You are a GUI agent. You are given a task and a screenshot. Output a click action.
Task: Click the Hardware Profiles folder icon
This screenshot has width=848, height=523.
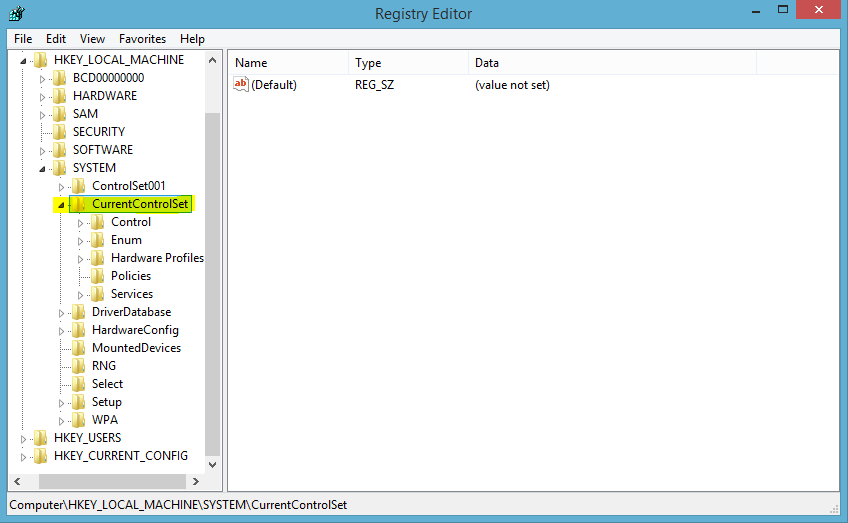pos(98,257)
